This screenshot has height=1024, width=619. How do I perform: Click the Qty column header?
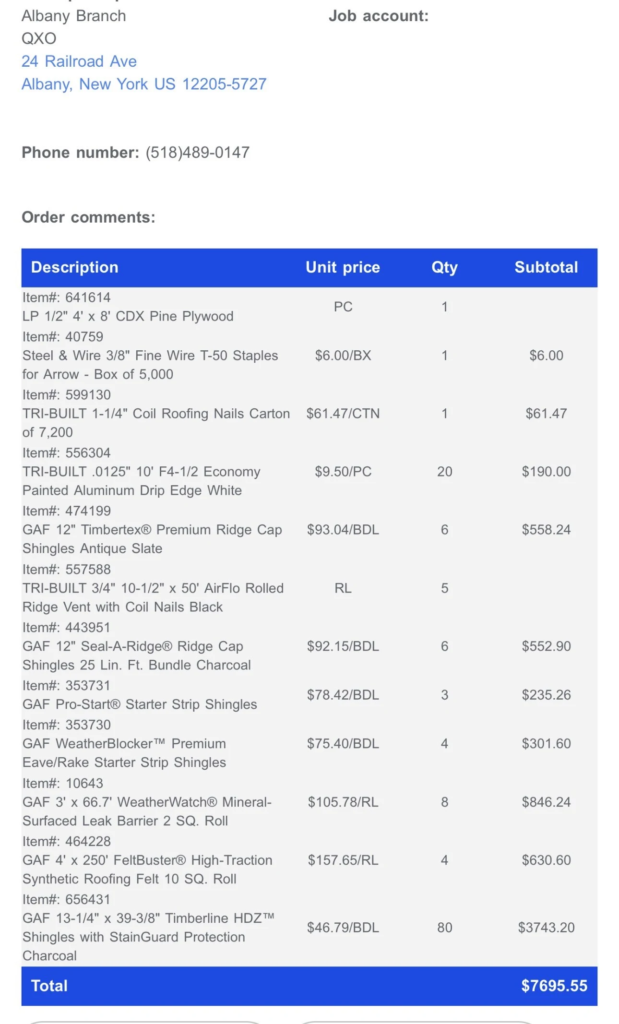coord(444,267)
